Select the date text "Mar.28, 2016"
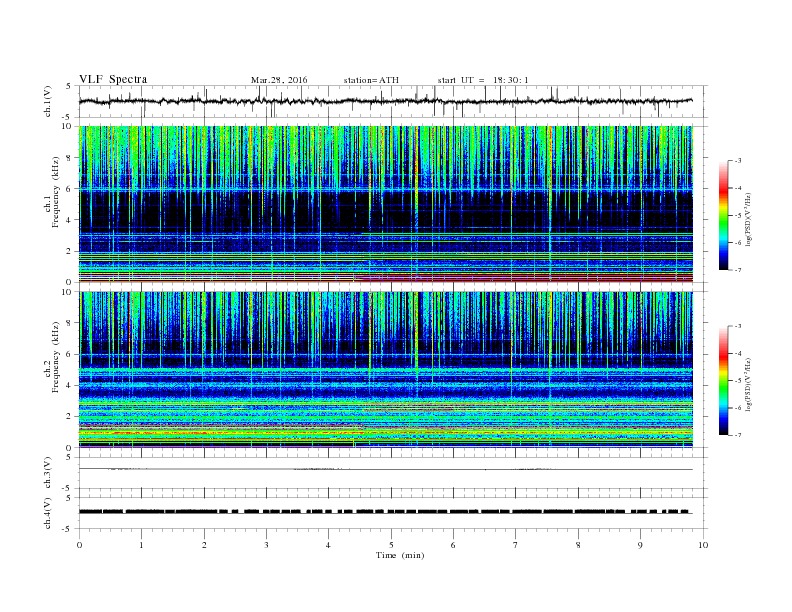 coord(279,80)
